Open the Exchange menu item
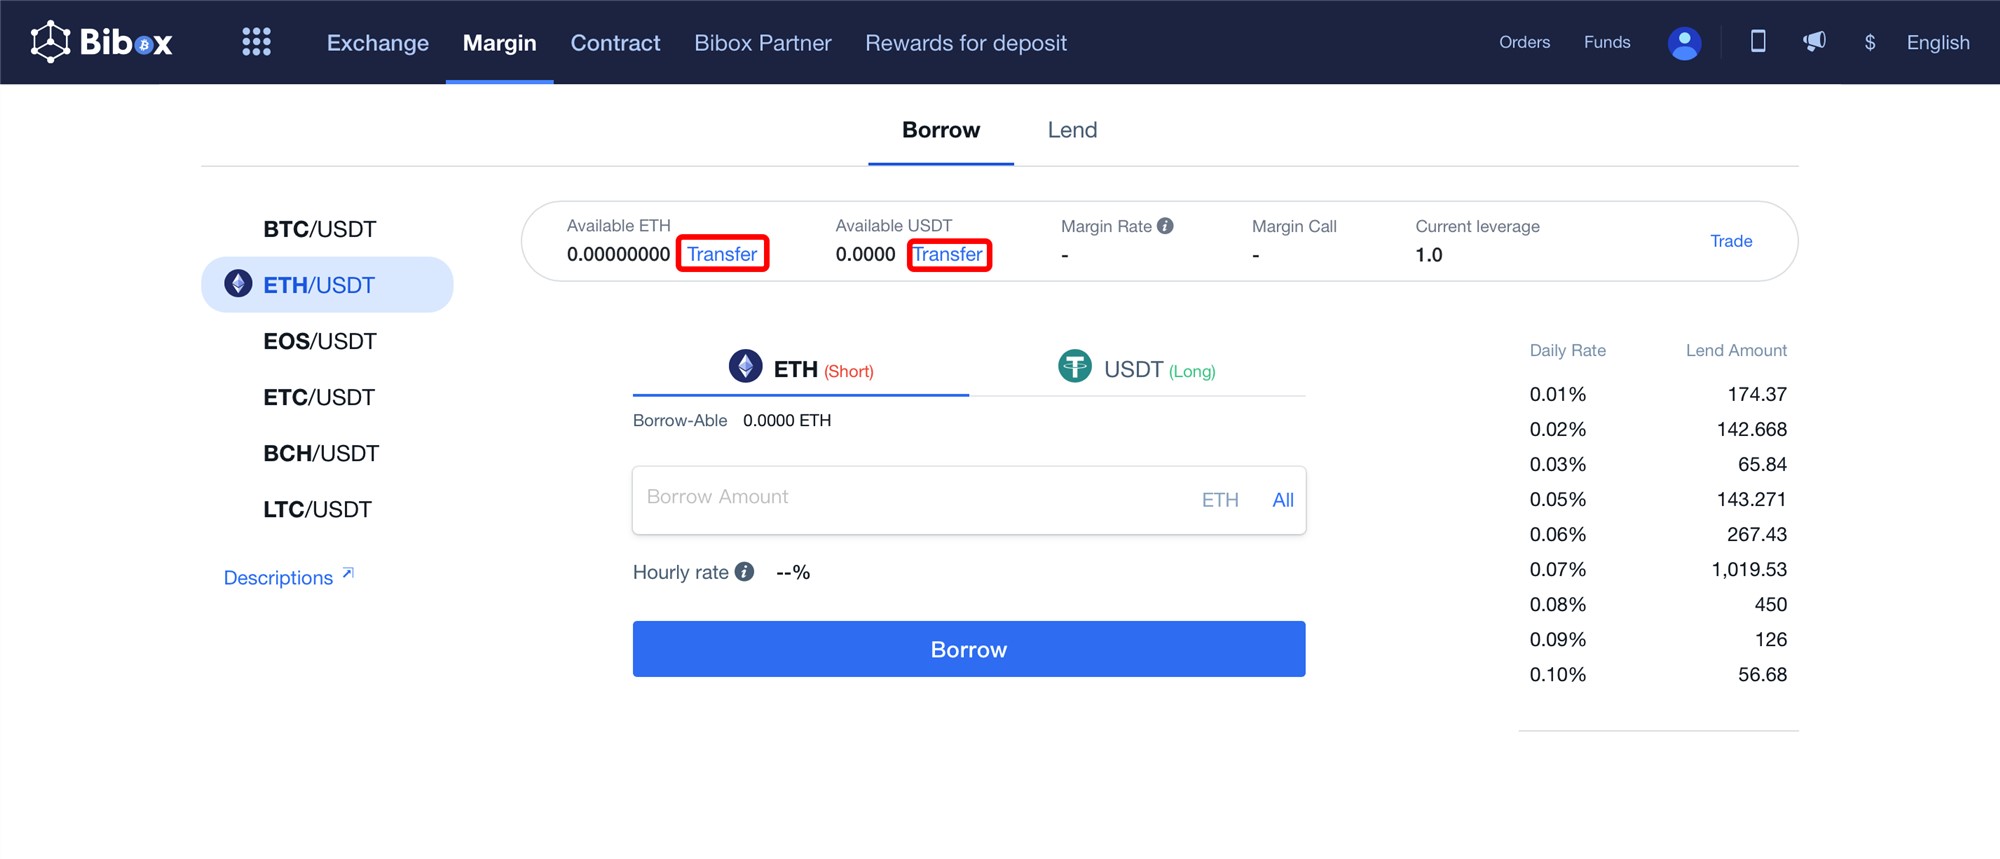The image size is (2000, 859). 377,43
